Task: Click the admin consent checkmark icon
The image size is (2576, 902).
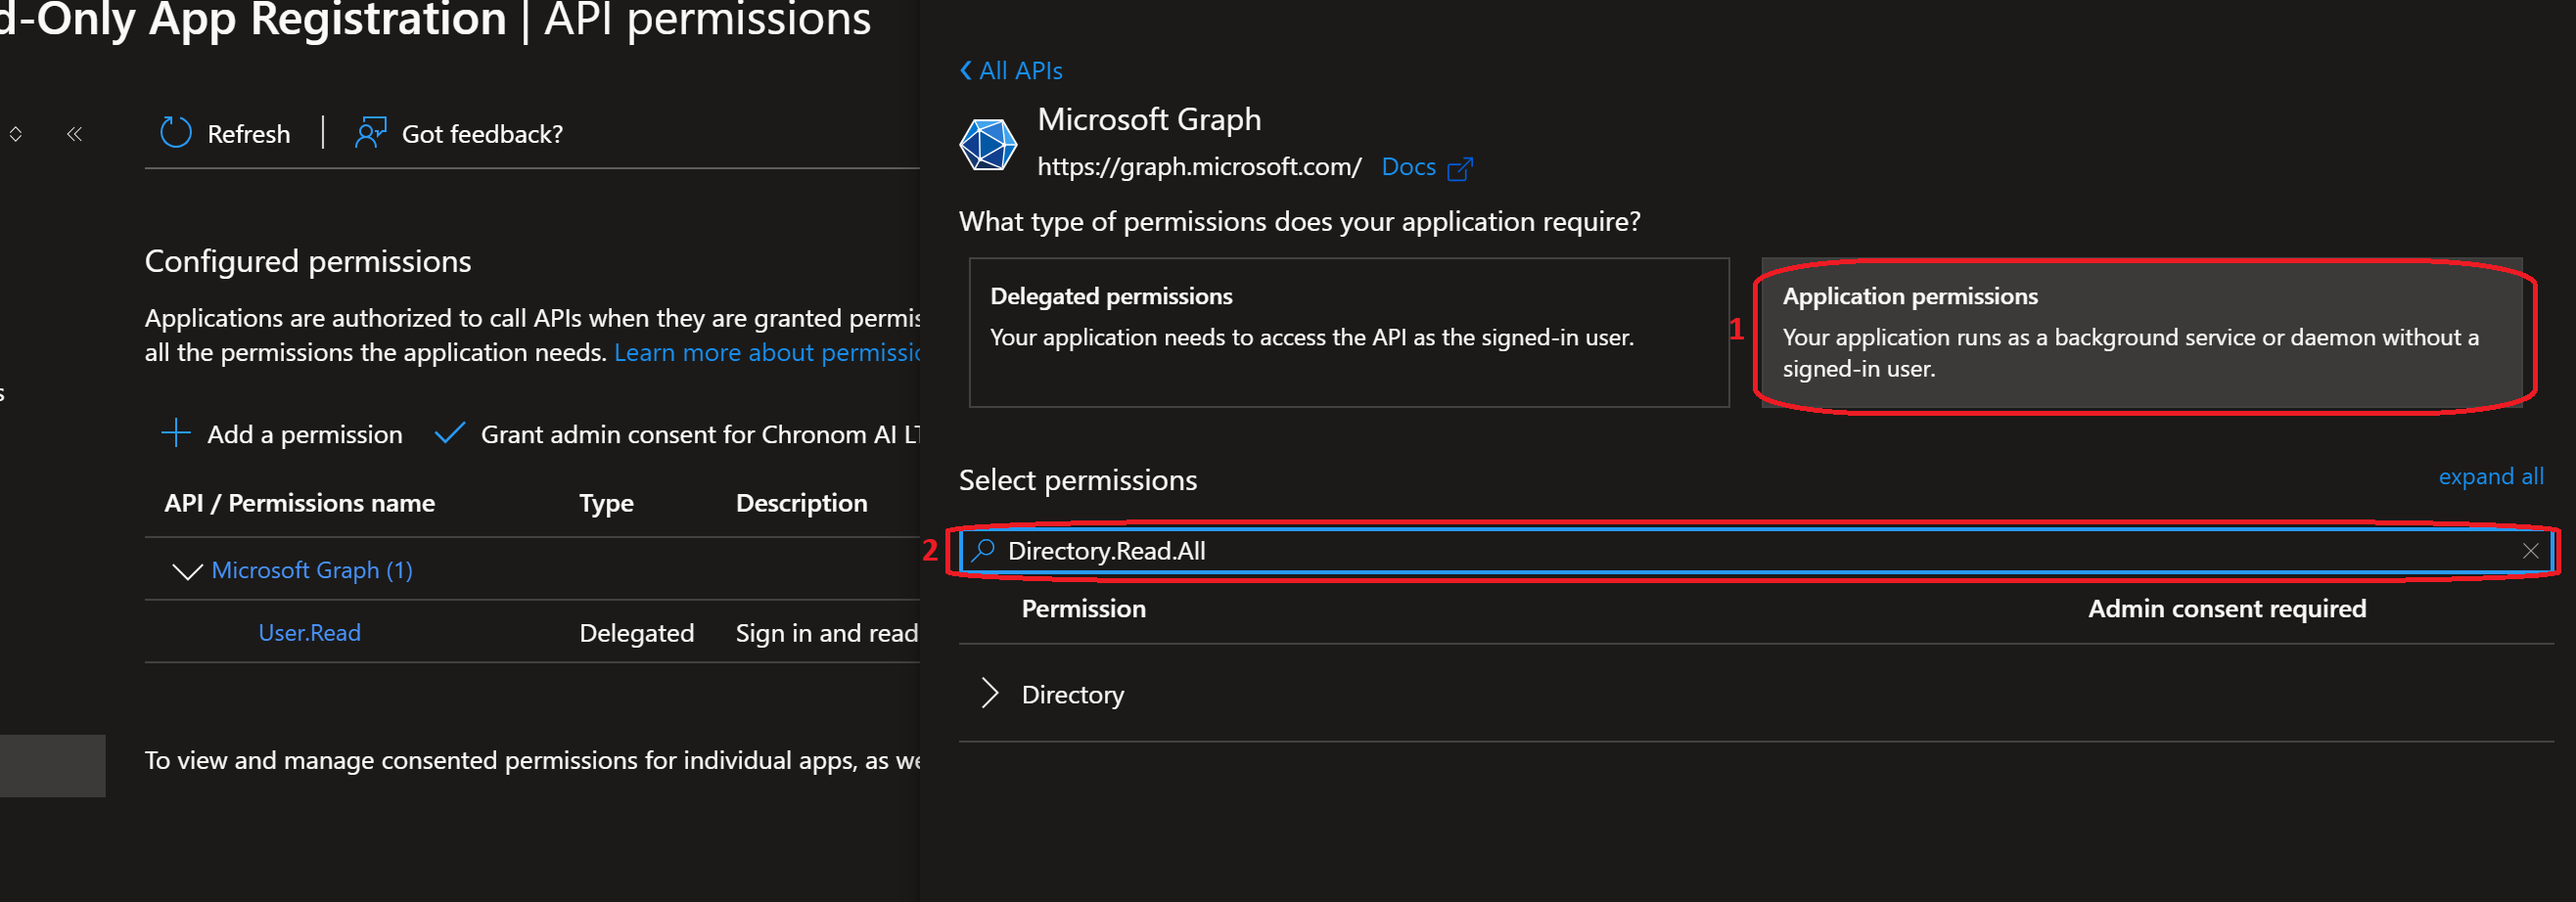Action: pyautogui.click(x=449, y=432)
